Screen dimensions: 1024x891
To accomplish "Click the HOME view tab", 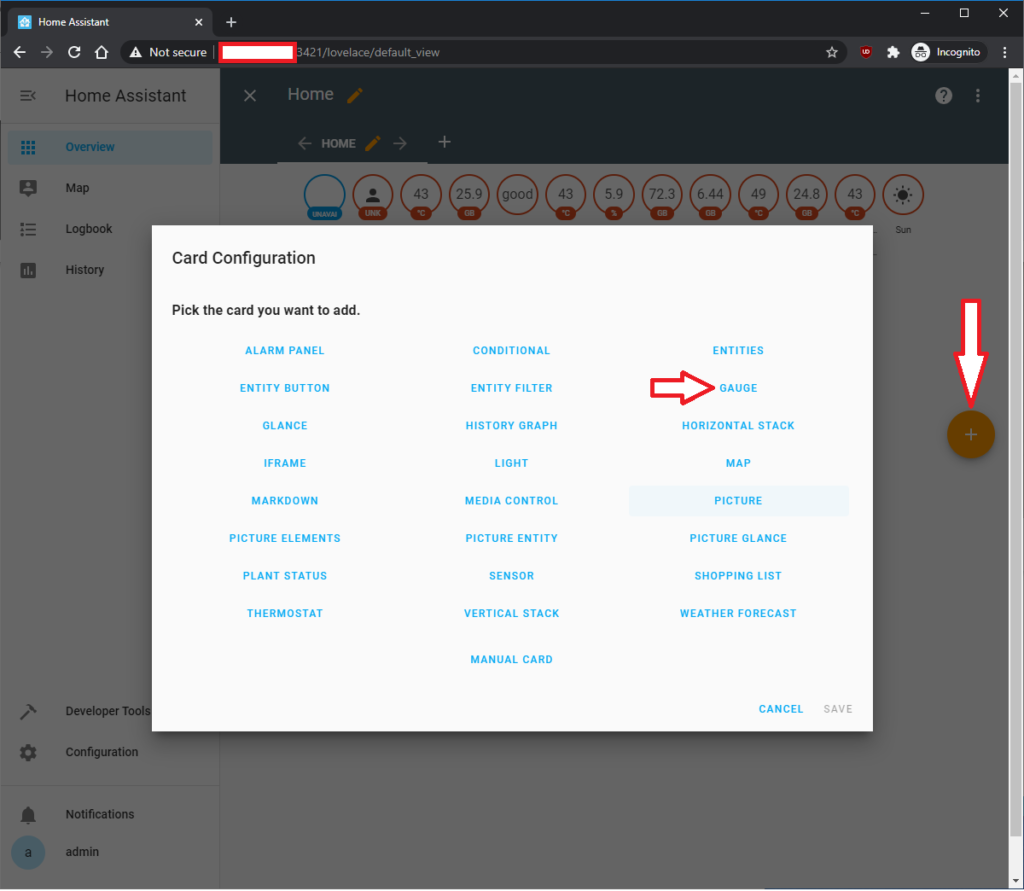I will point(338,144).
